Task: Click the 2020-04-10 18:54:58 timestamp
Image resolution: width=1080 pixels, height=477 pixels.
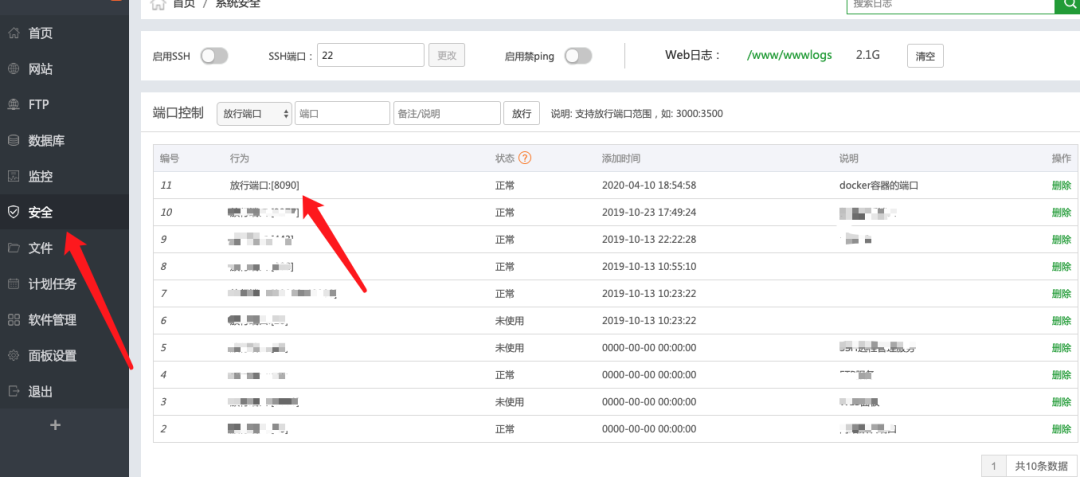Action: (x=649, y=185)
